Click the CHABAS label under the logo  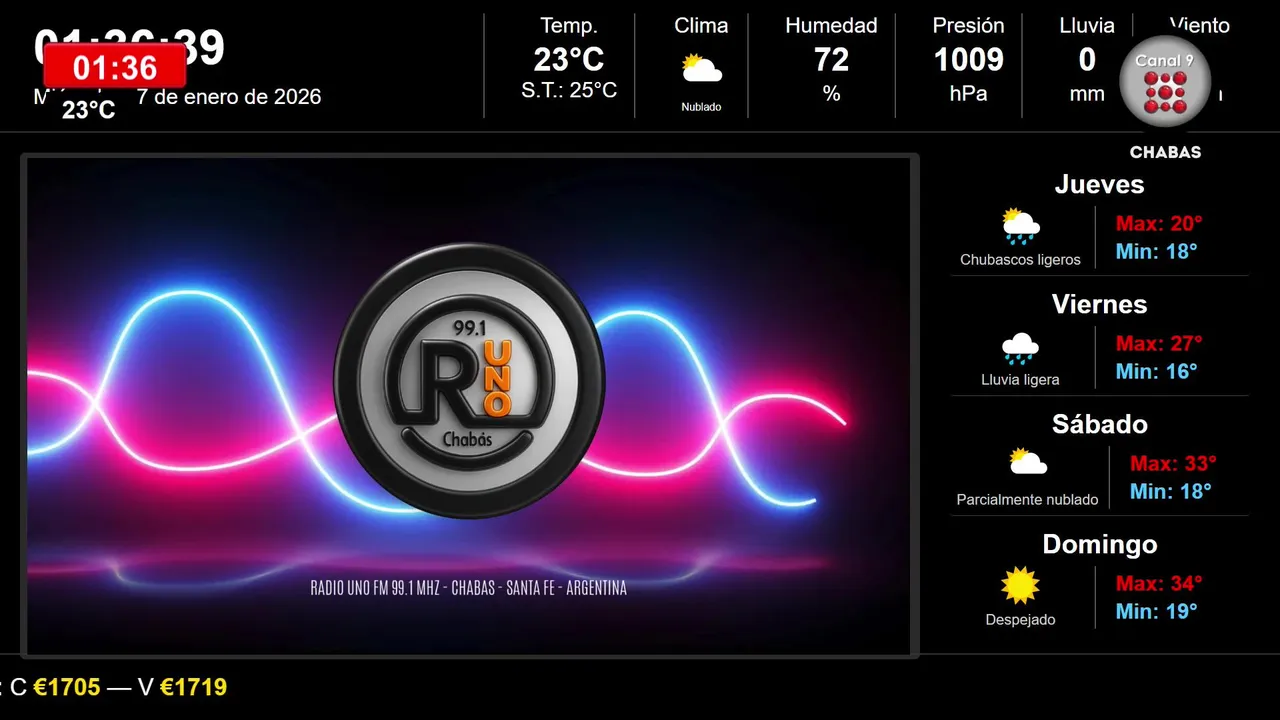pos(1165,153)
